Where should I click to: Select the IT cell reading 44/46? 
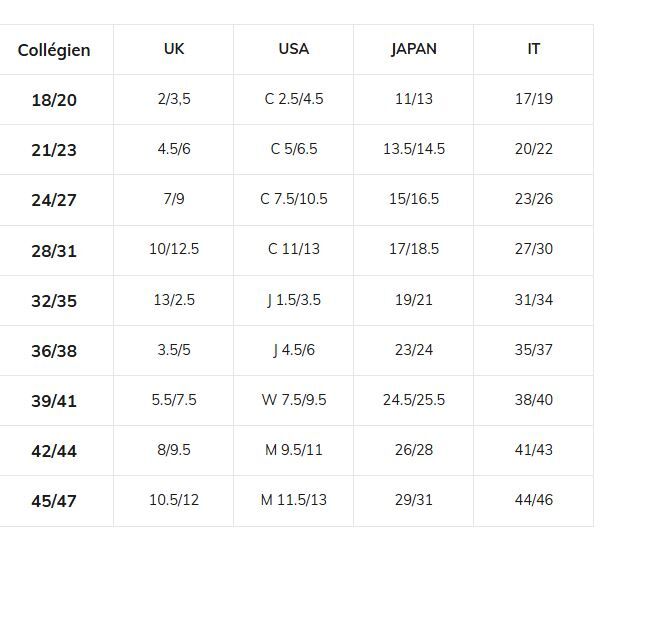[534, 500]
